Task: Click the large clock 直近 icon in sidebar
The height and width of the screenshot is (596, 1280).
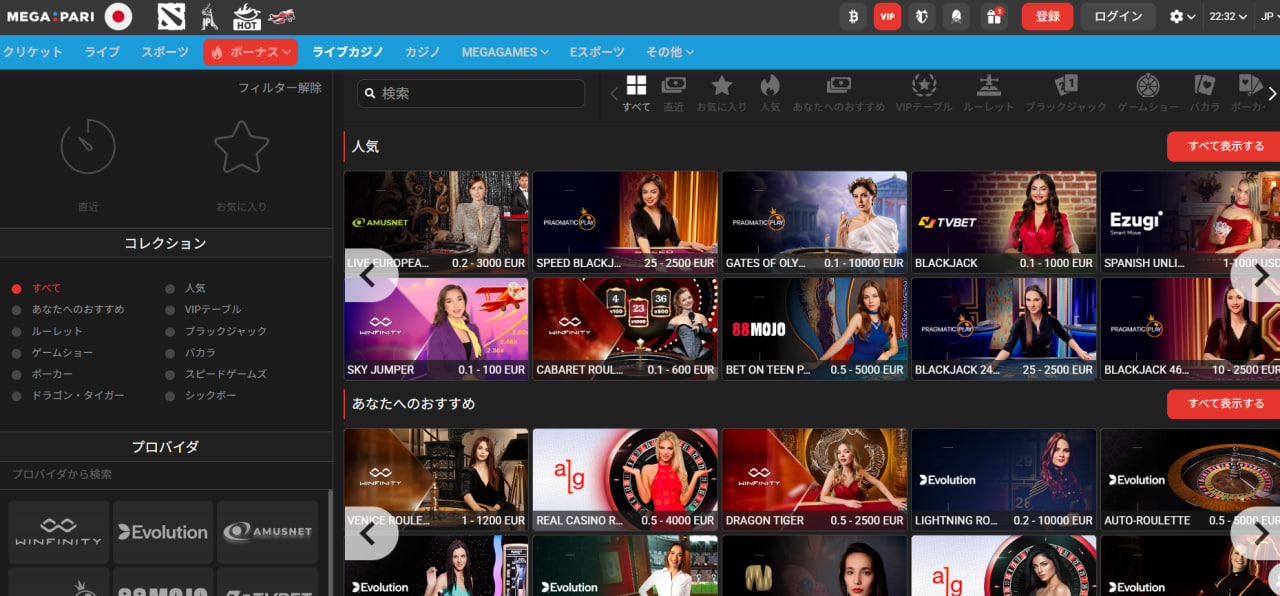Action: [x=88, y=147]
